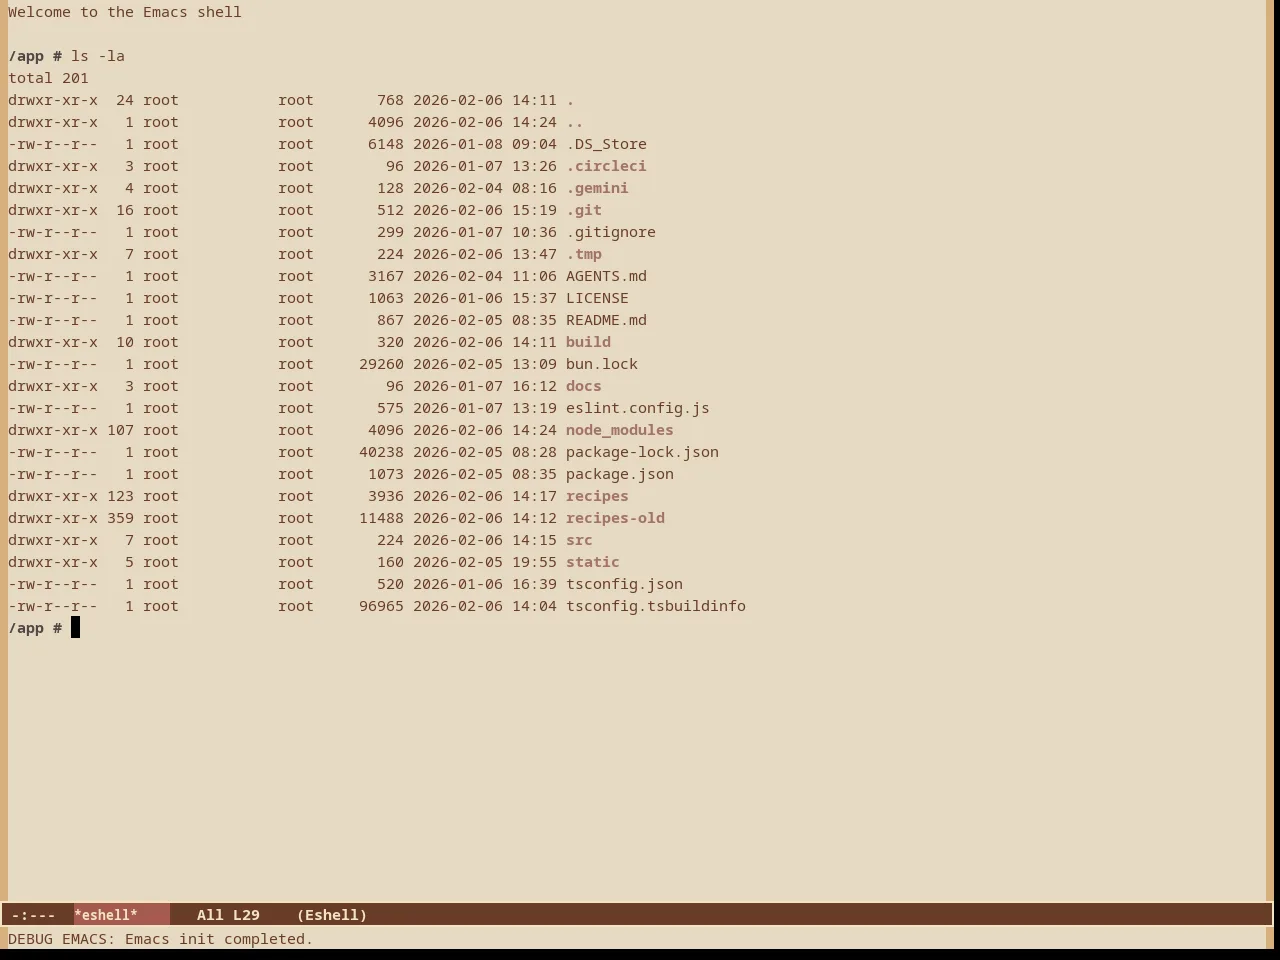Click the 2026-02-06 15:19 timestamp
This screenshot has width=1280, height=960.
[485, 210]
